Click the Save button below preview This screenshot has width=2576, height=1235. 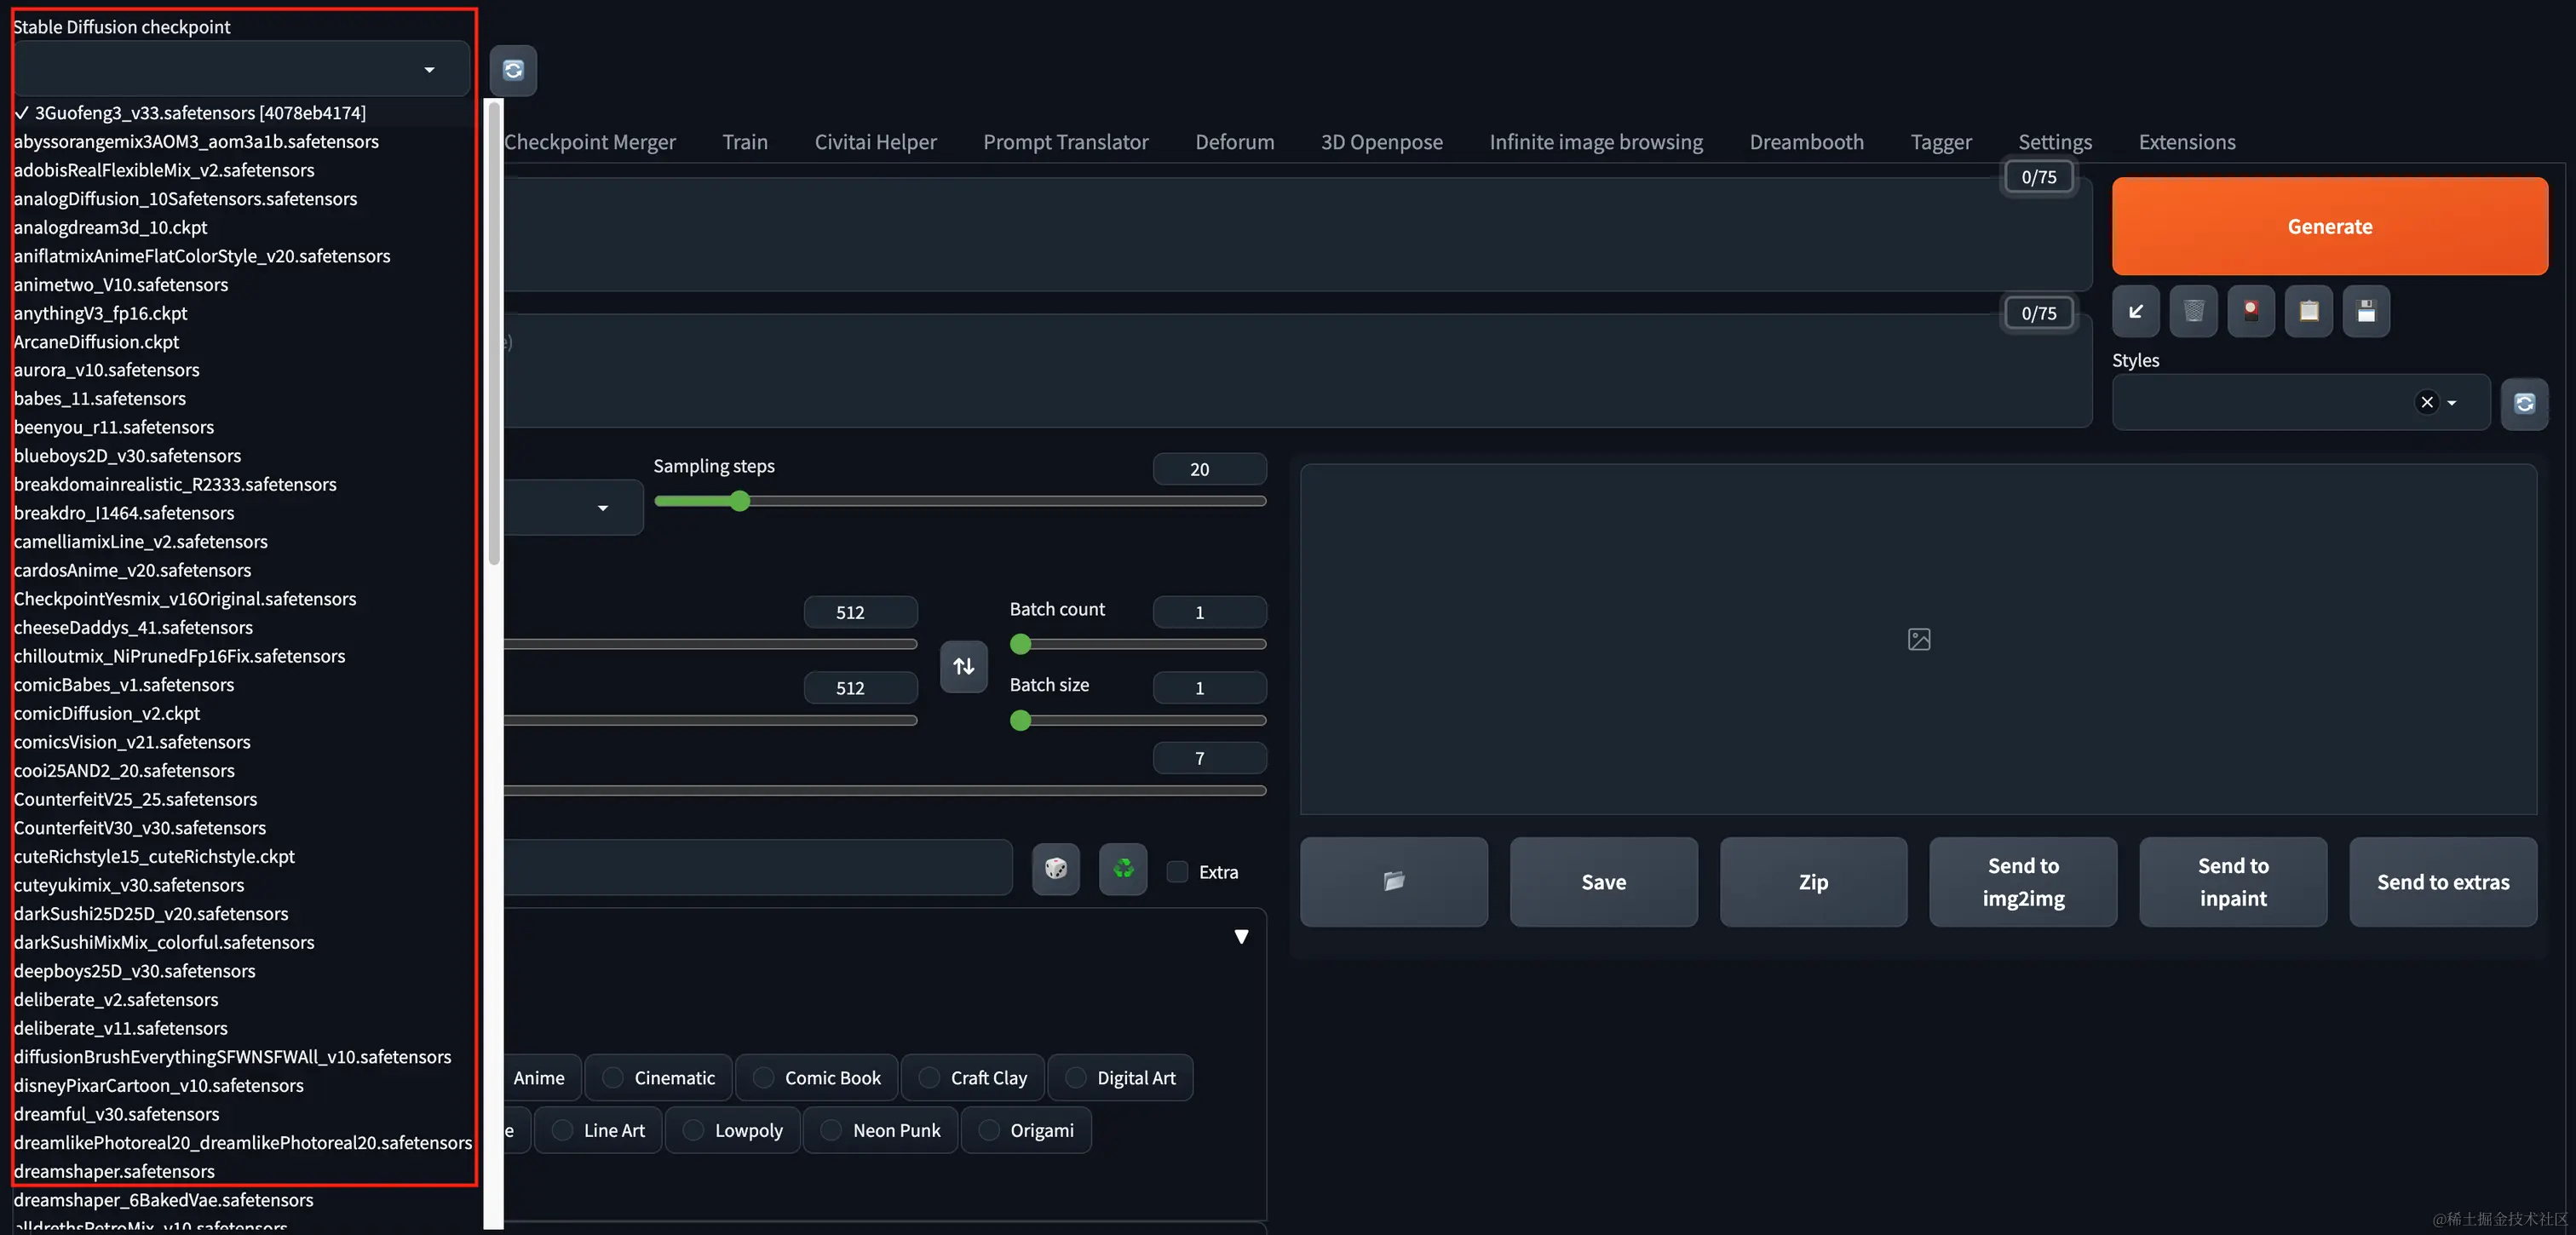[1603, 881]
